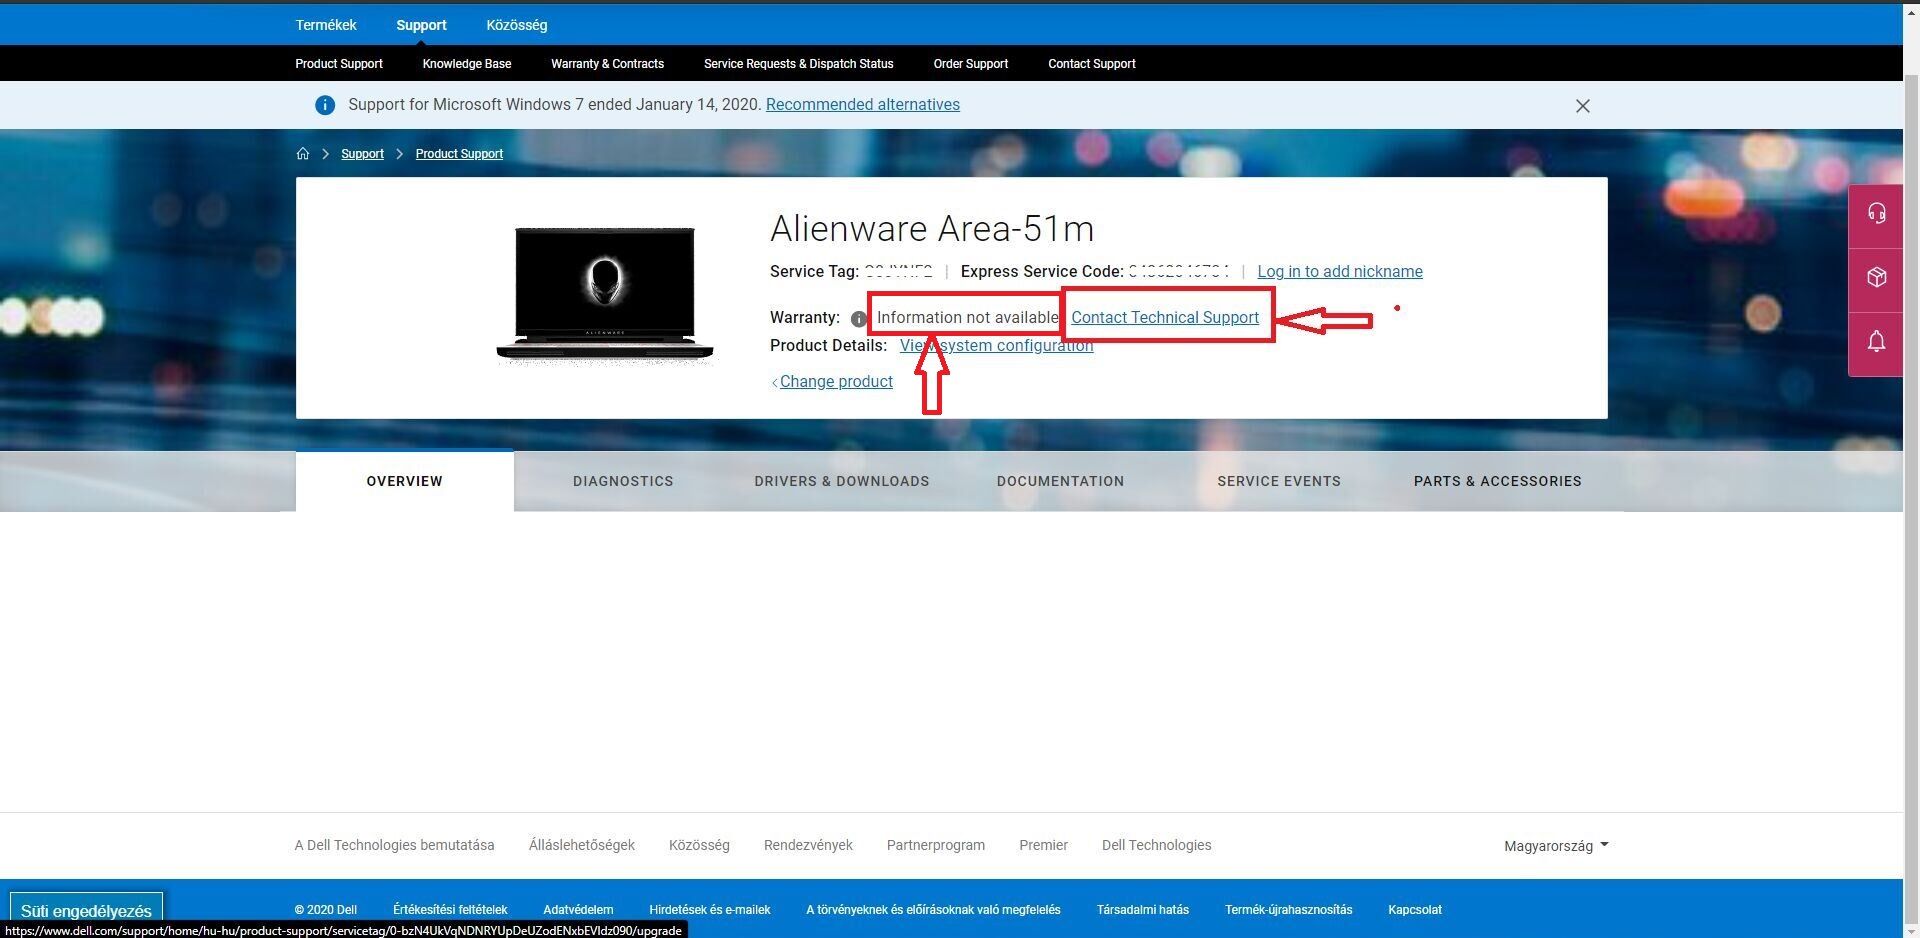This screenshot has height=938, width=1920.
Task: Click Társadalmi hatás footer link
Action: [1143, 910]
